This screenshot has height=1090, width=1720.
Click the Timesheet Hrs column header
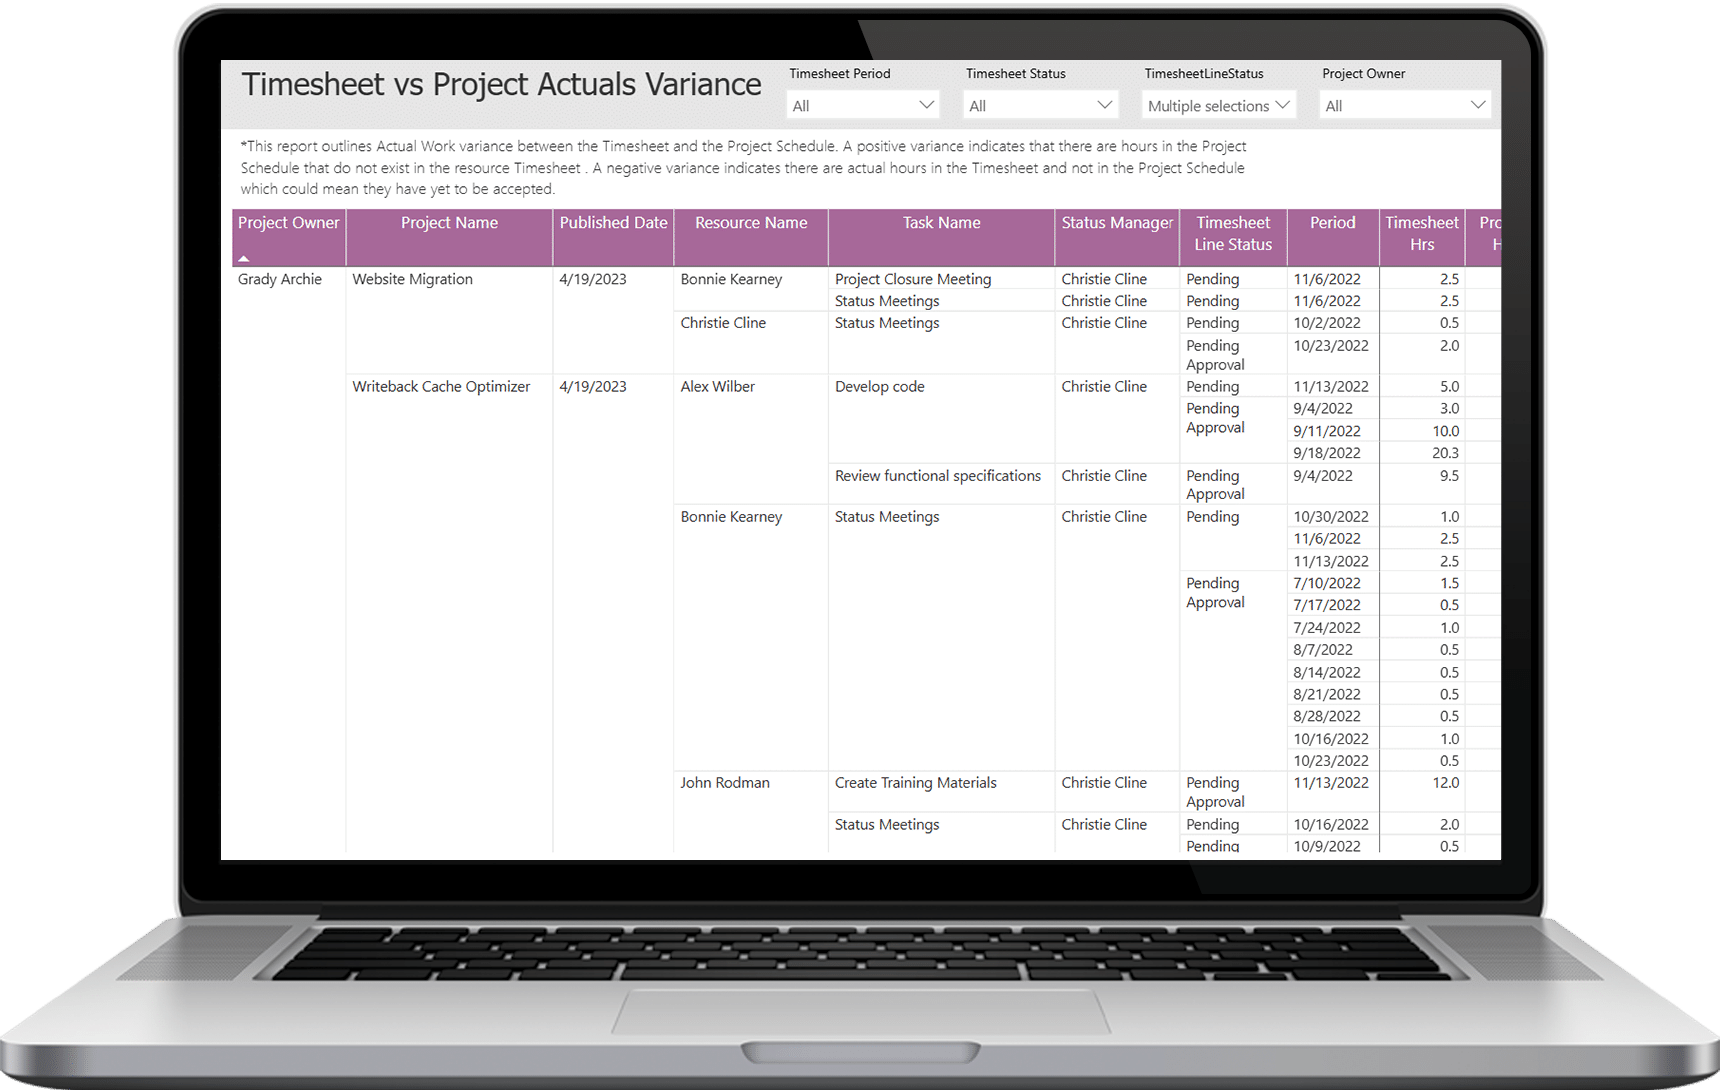pos(1422,234)
